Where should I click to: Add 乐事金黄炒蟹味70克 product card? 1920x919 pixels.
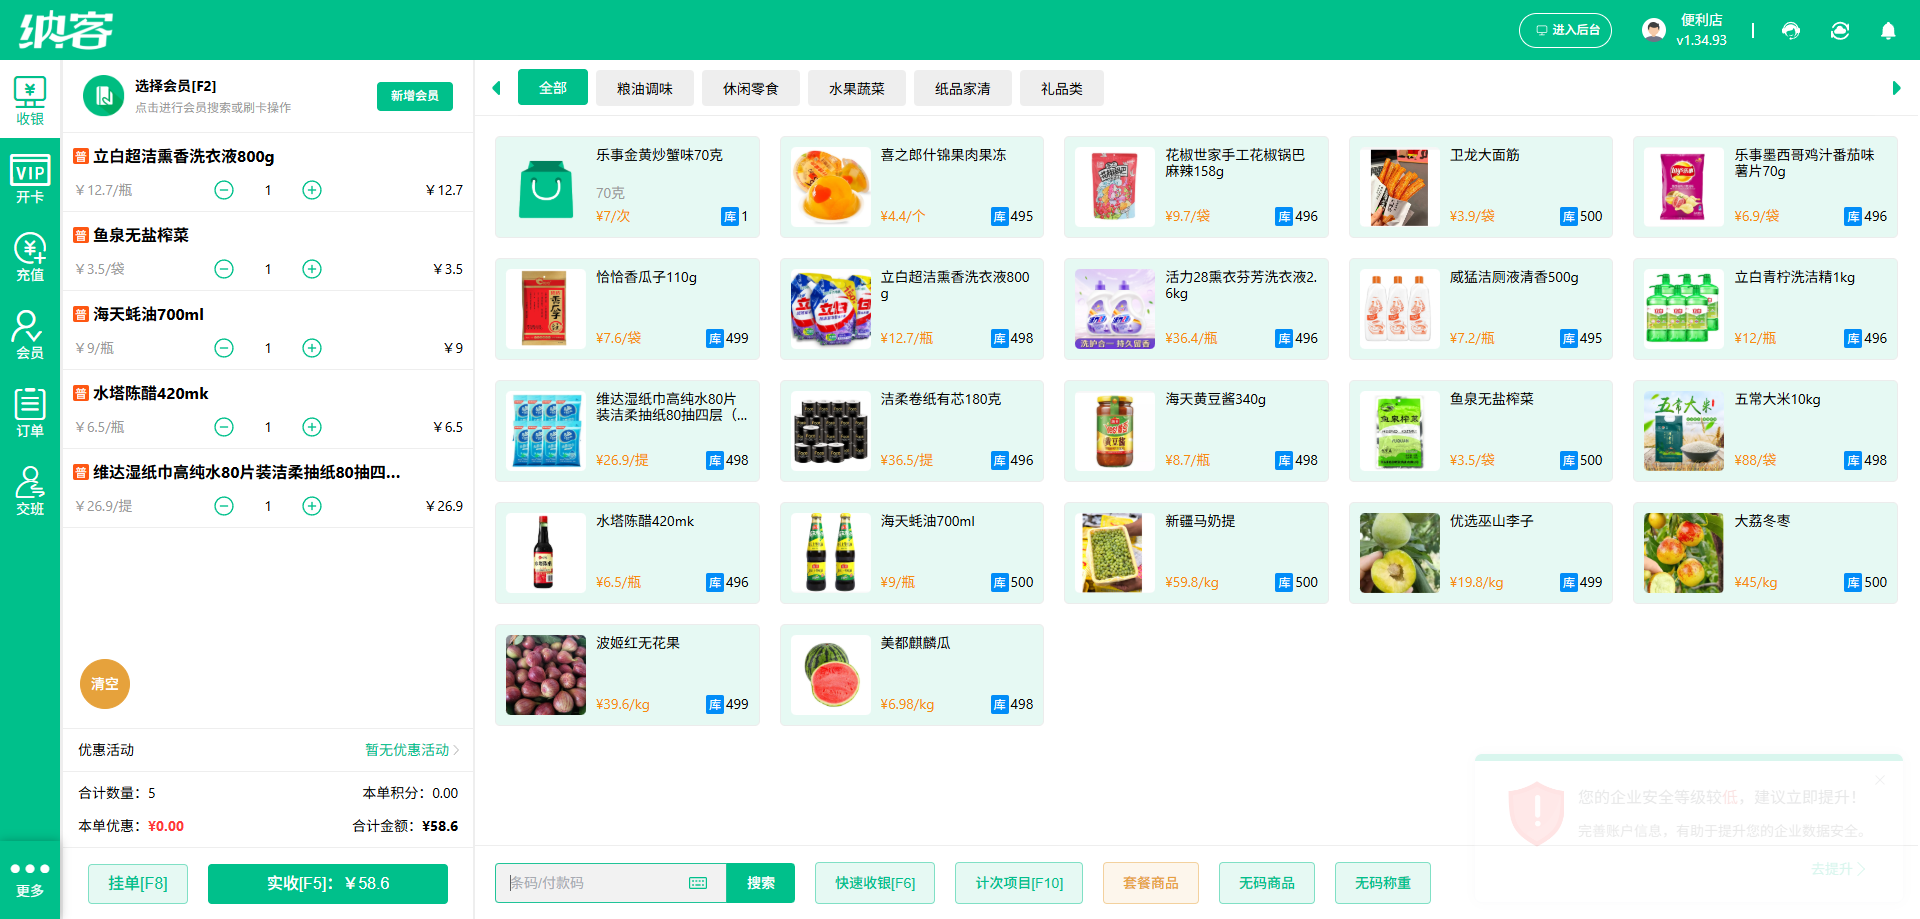click(x=627, y=187)
